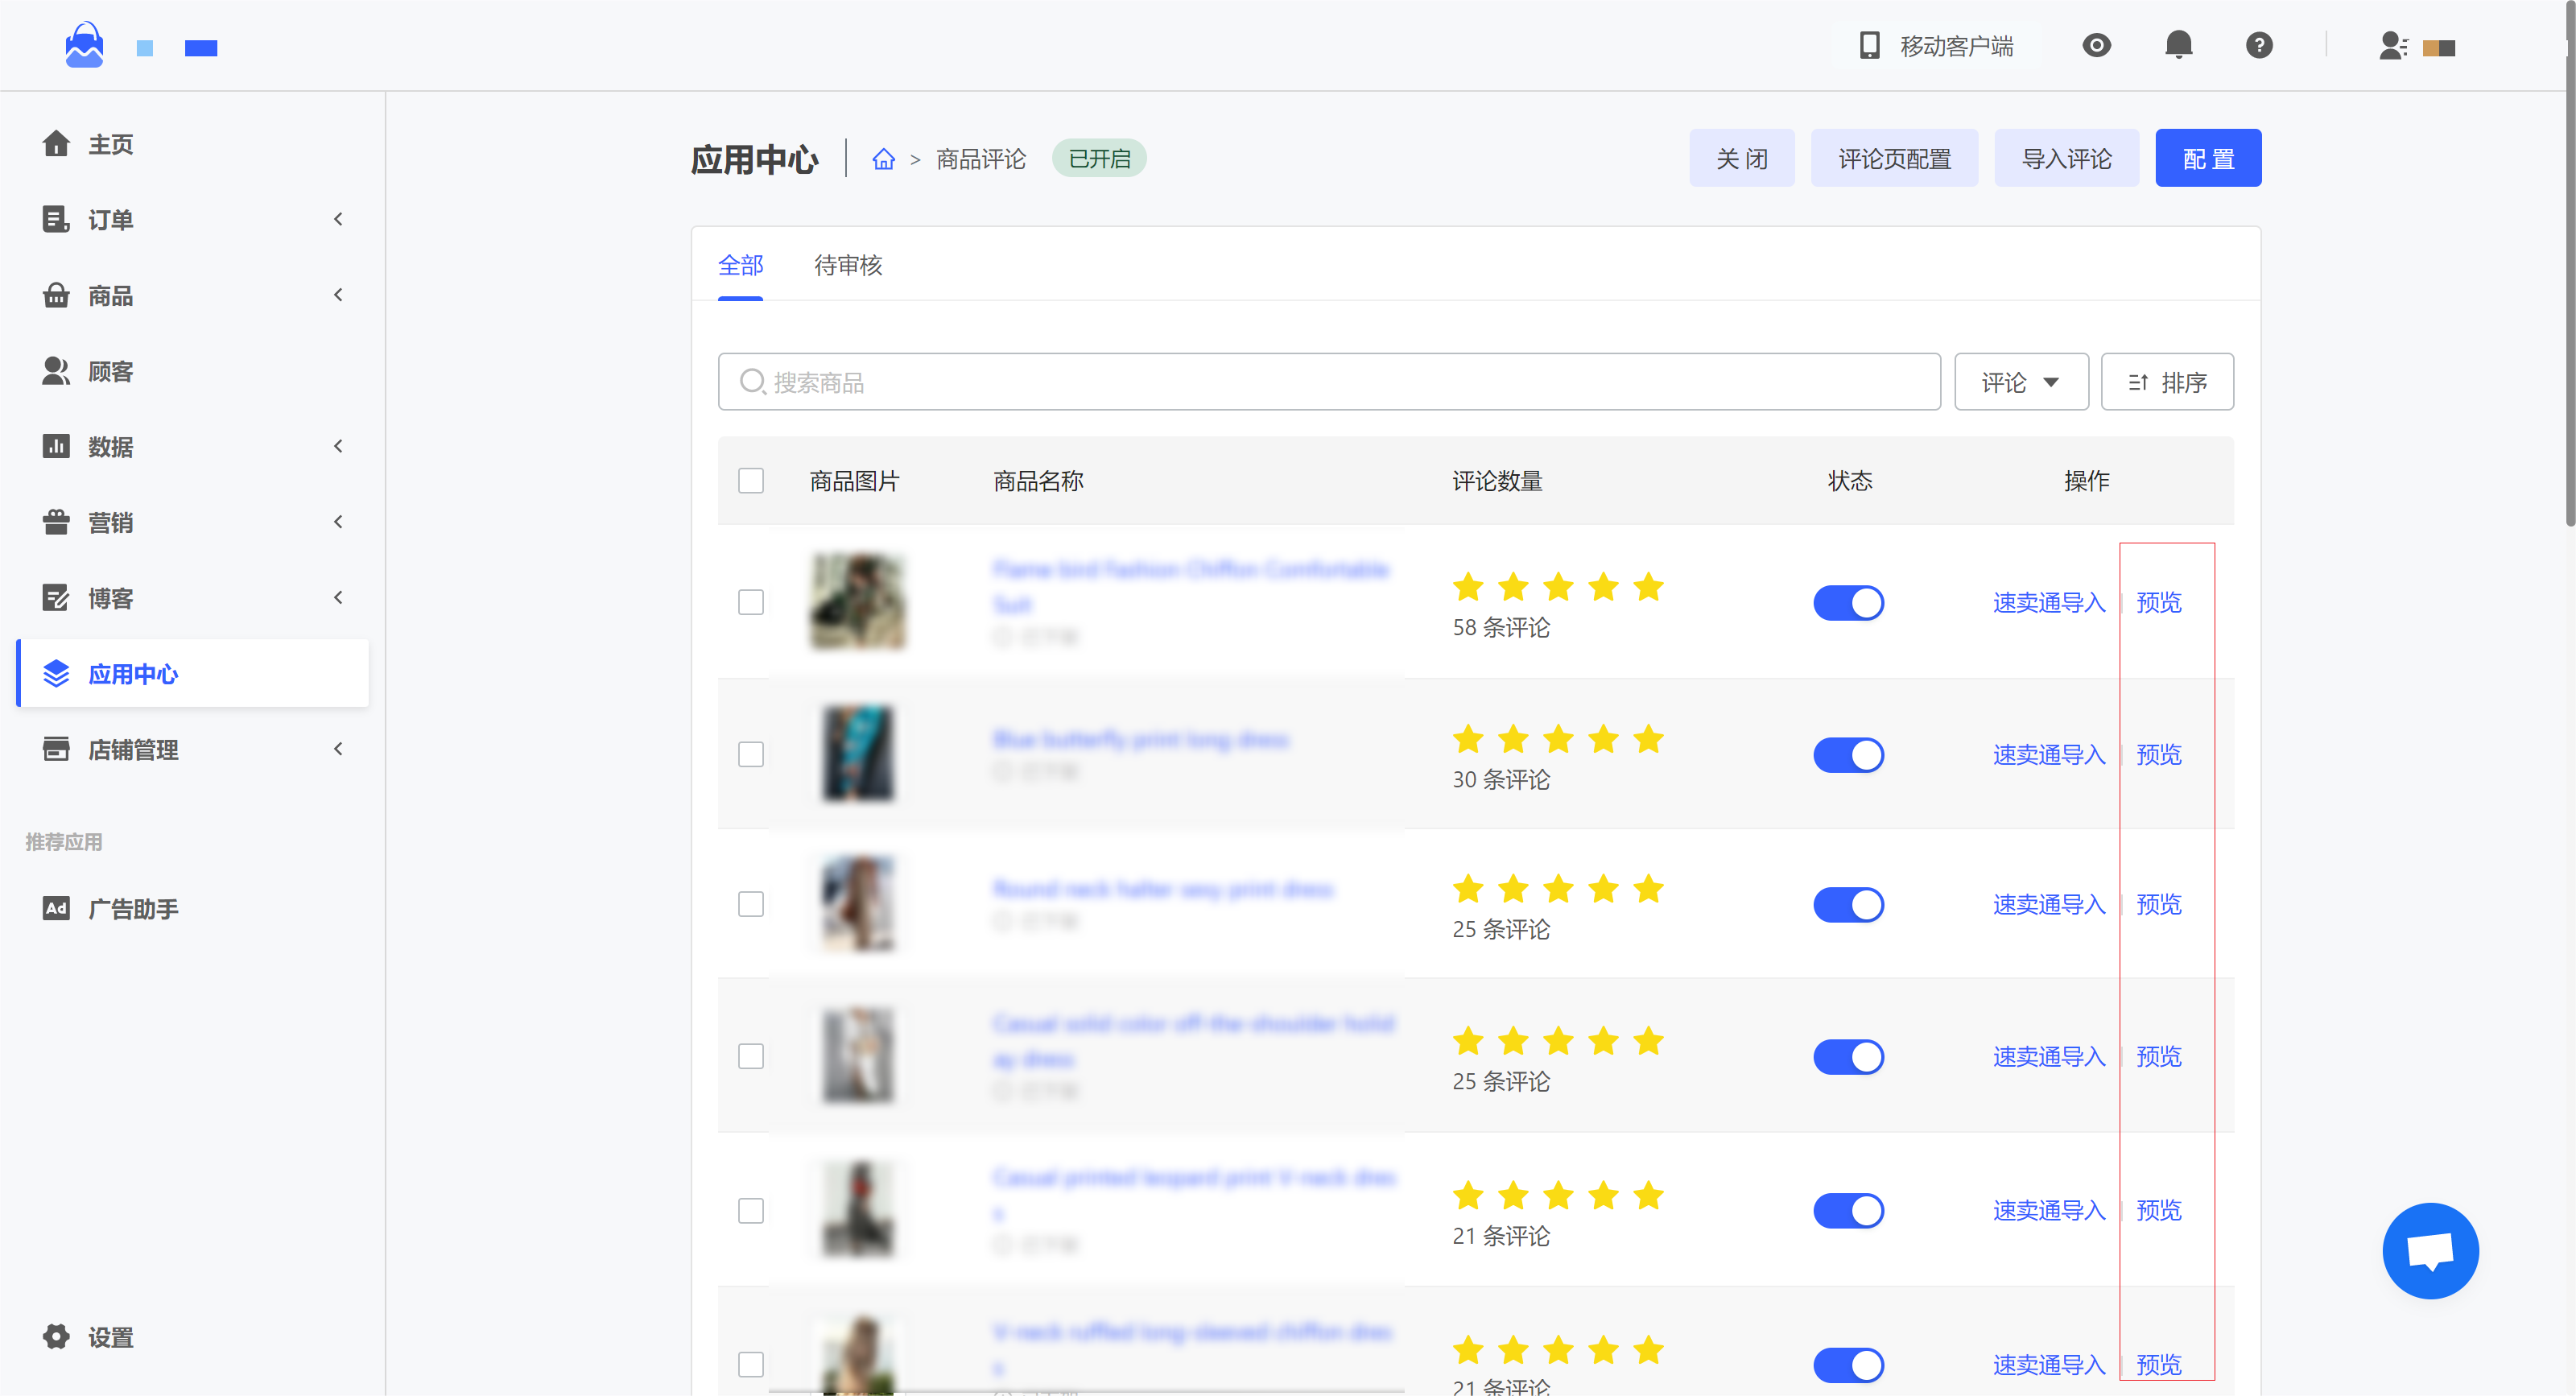
Task: Click the 评论数量 column header
Action: coord(1497,481)
